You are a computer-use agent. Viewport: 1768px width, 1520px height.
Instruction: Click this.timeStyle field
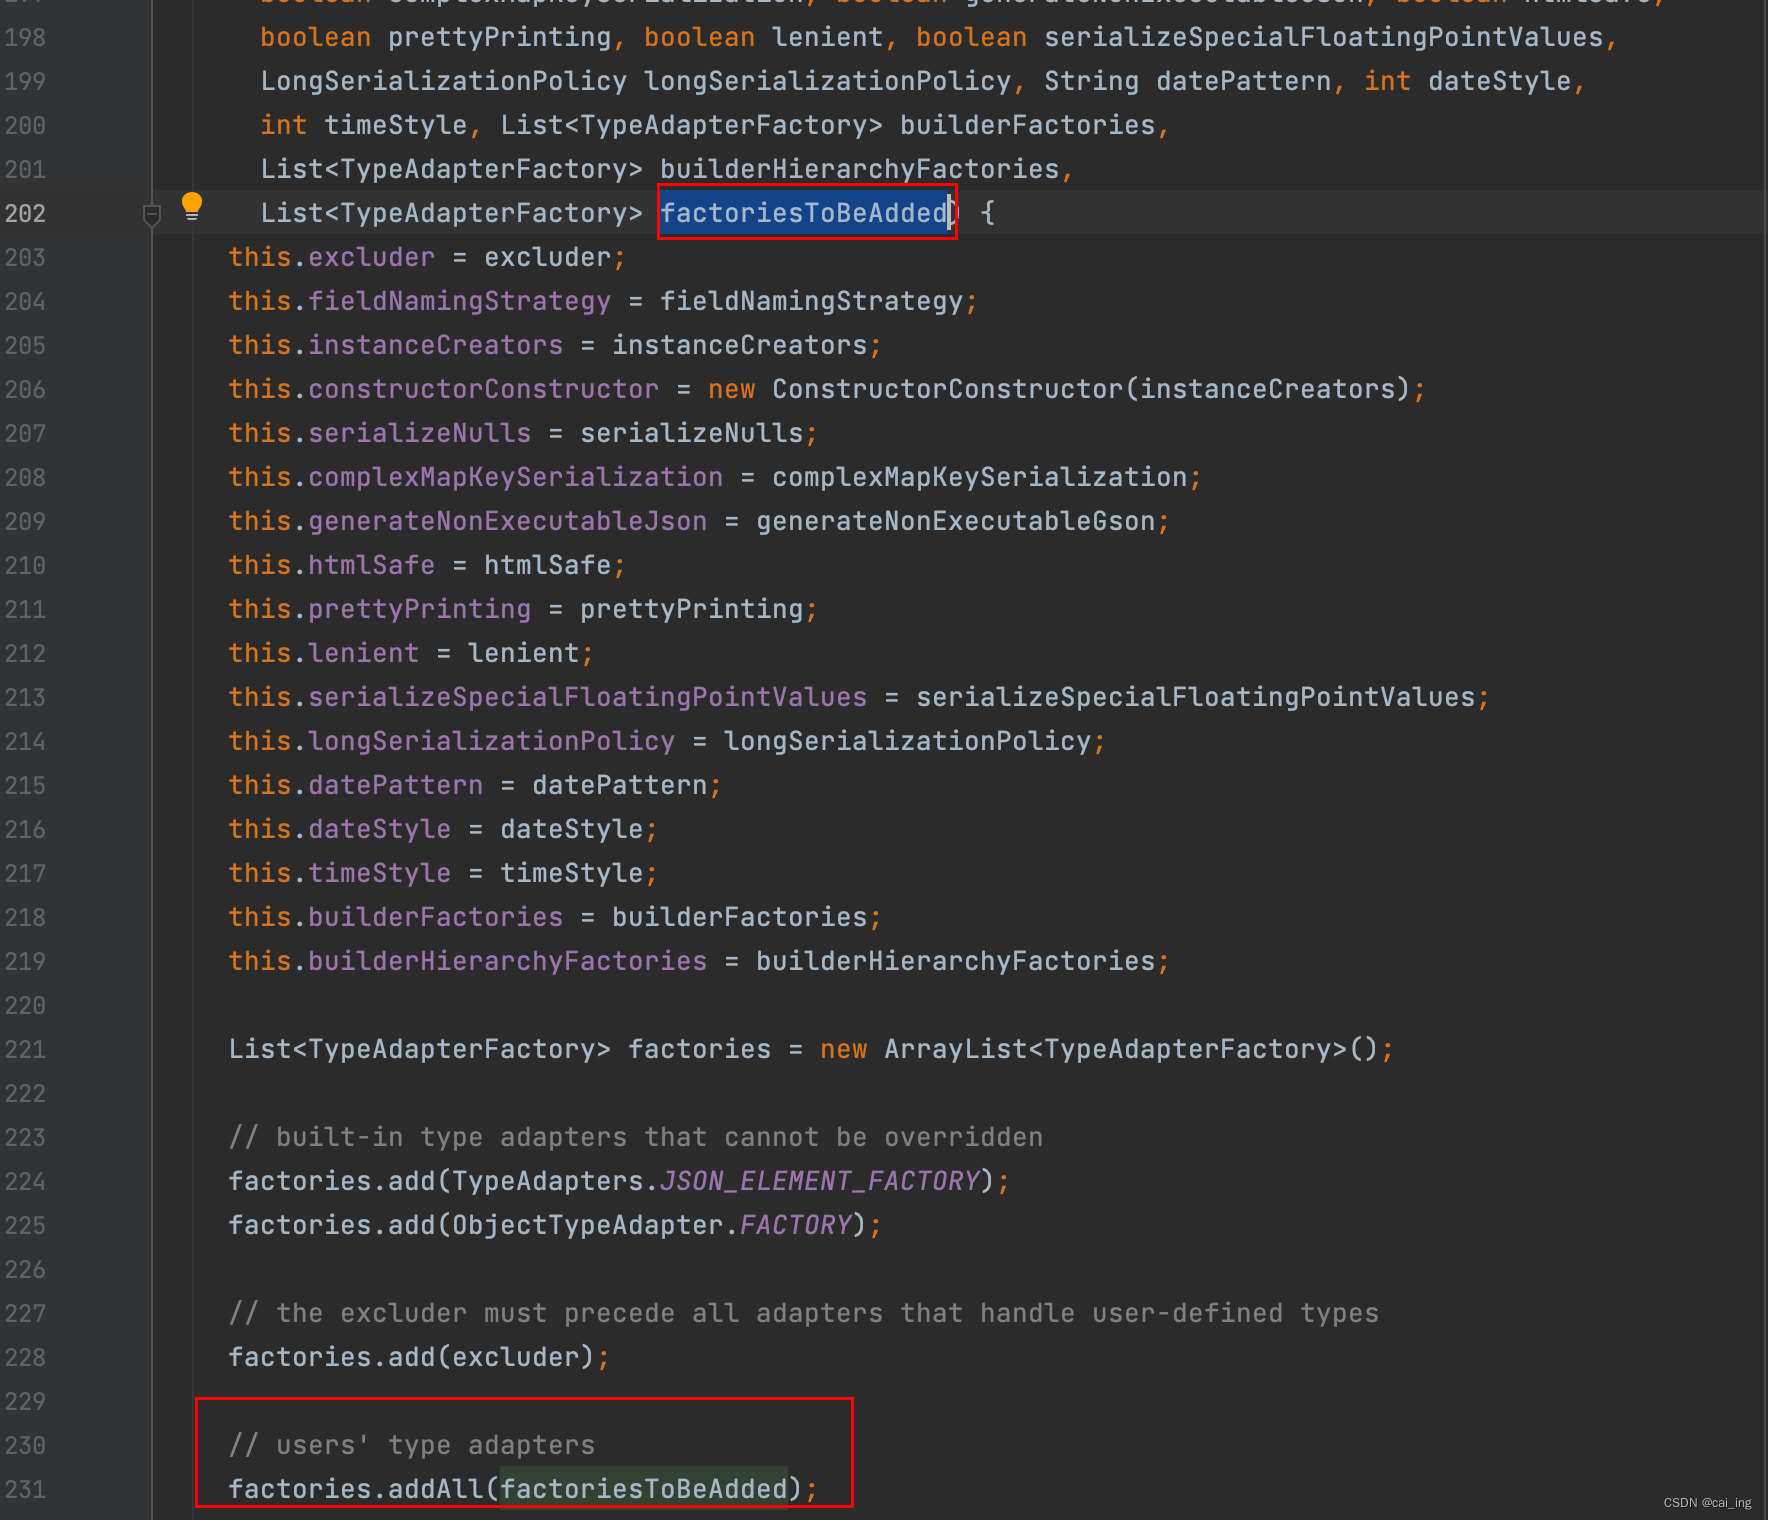340,873
